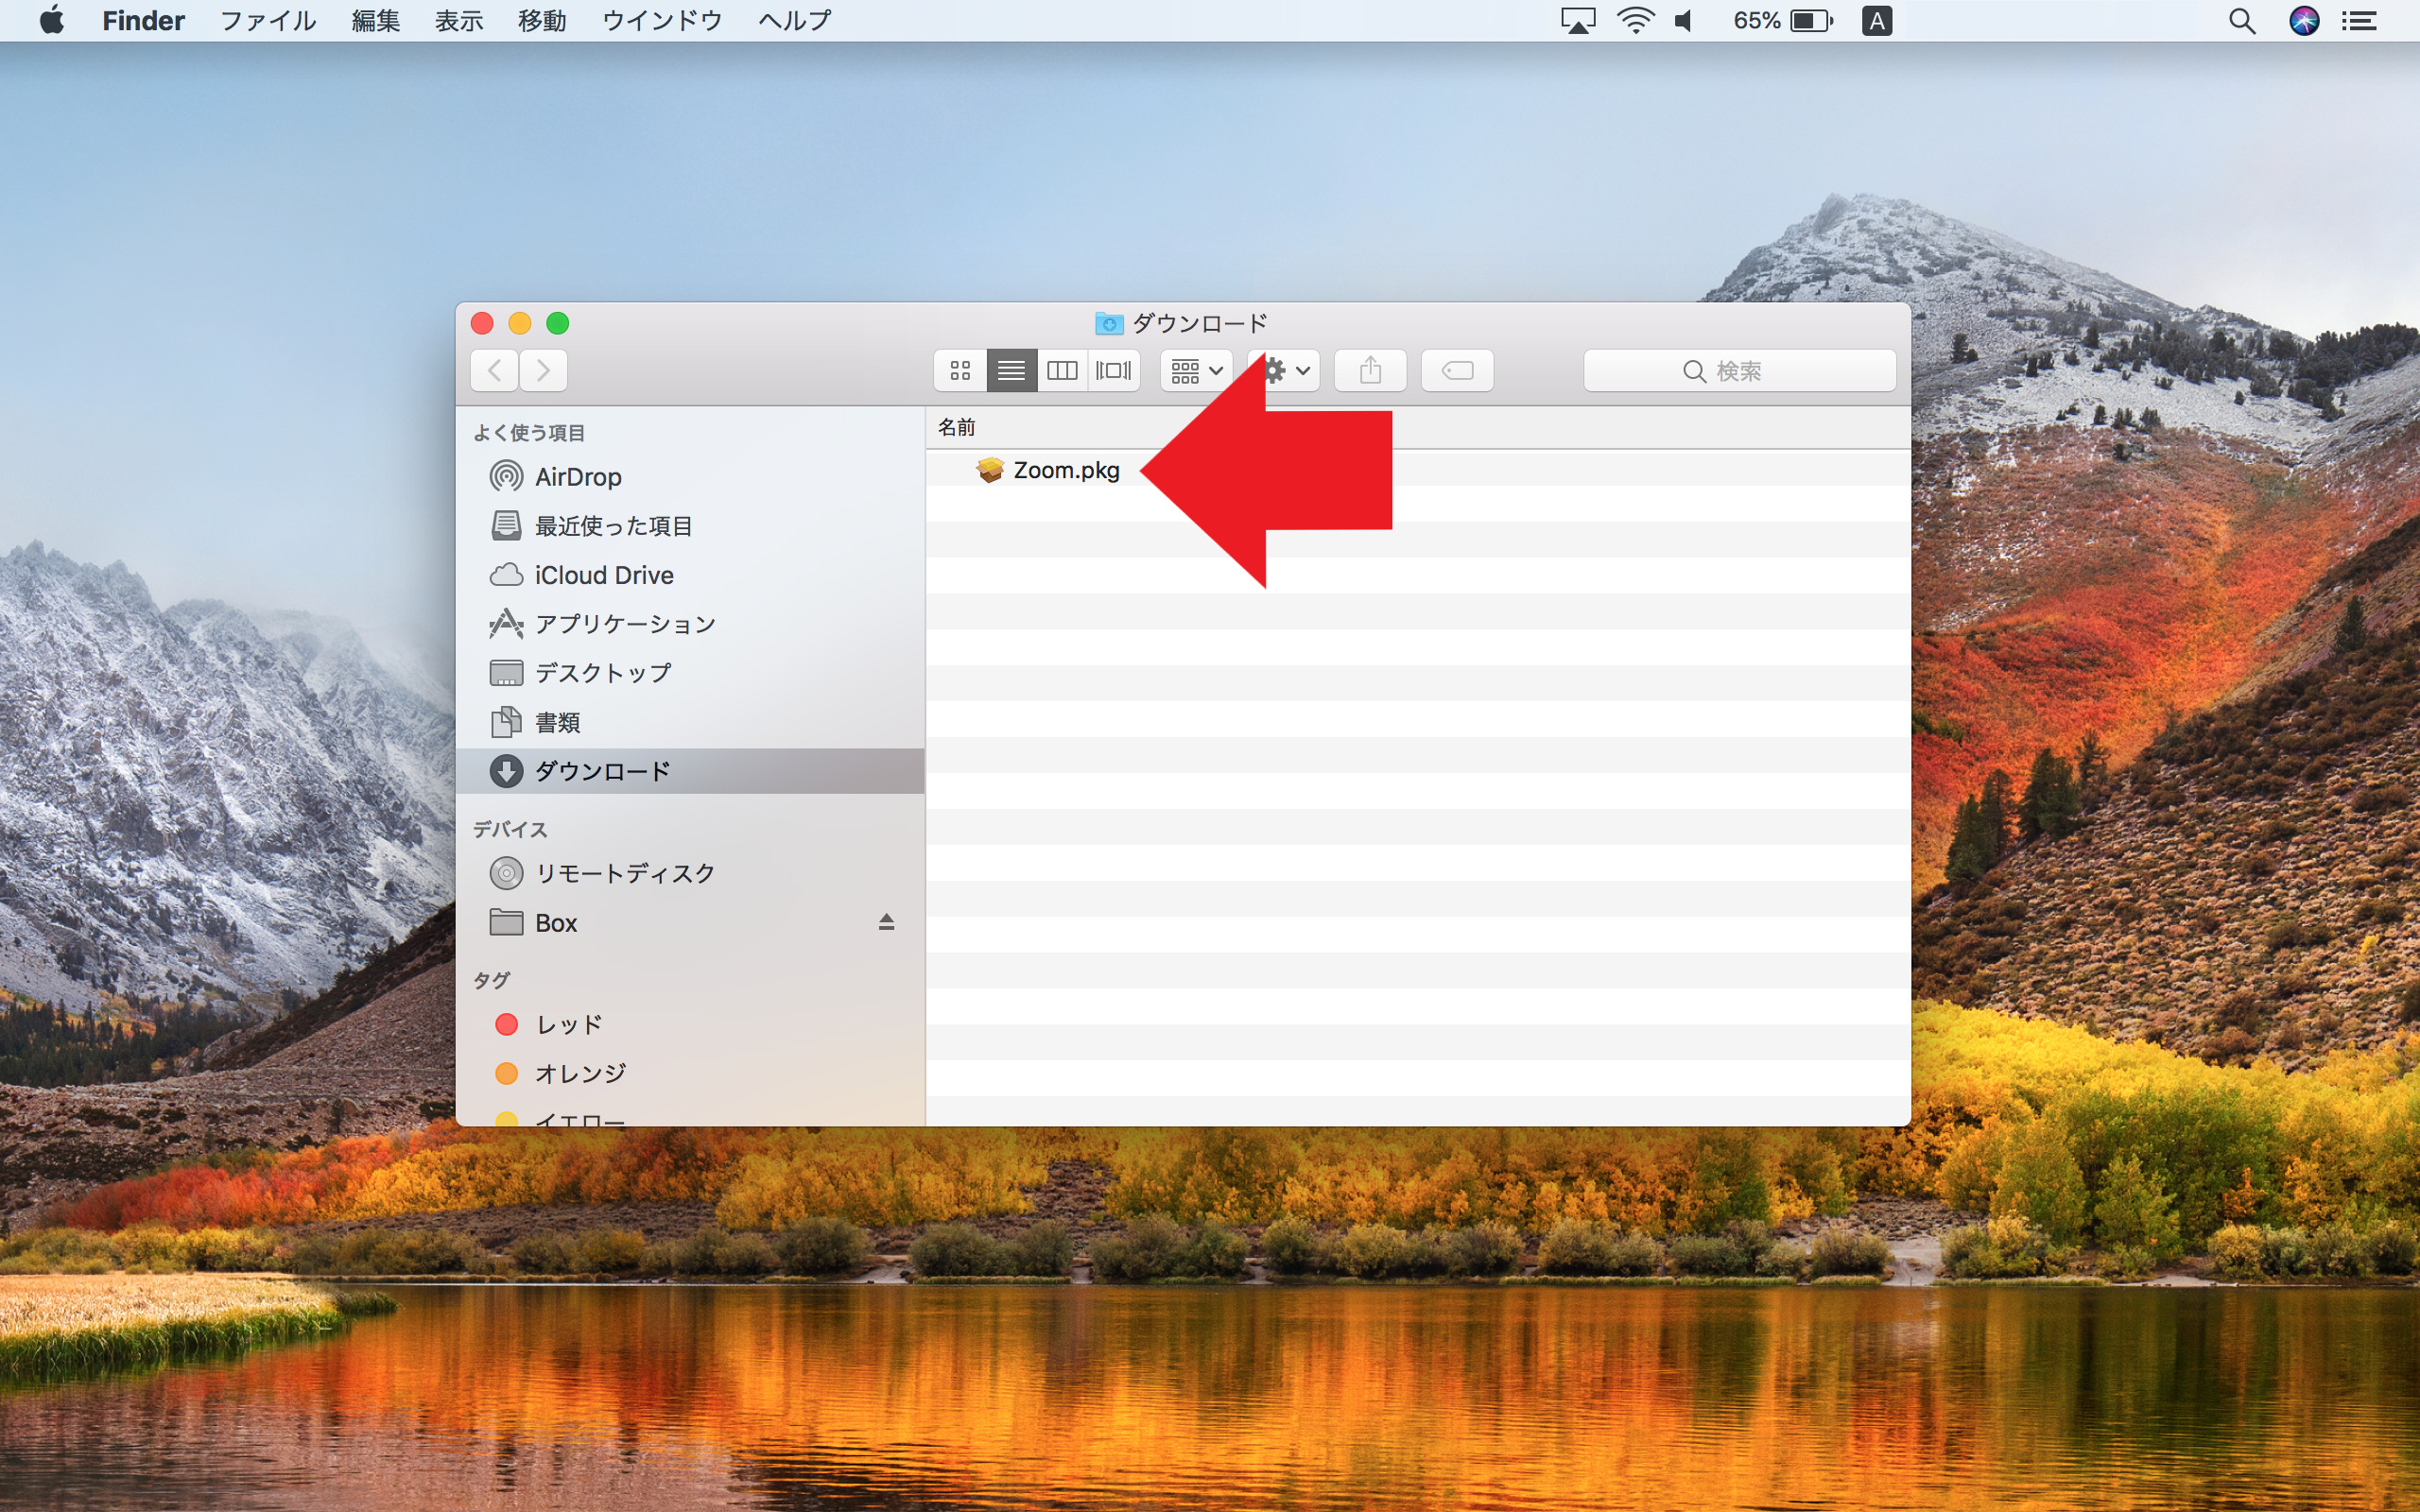2420x1512 pixels.
Task: Select the Zoom.pkg file
Action: tap(1065, 470)
